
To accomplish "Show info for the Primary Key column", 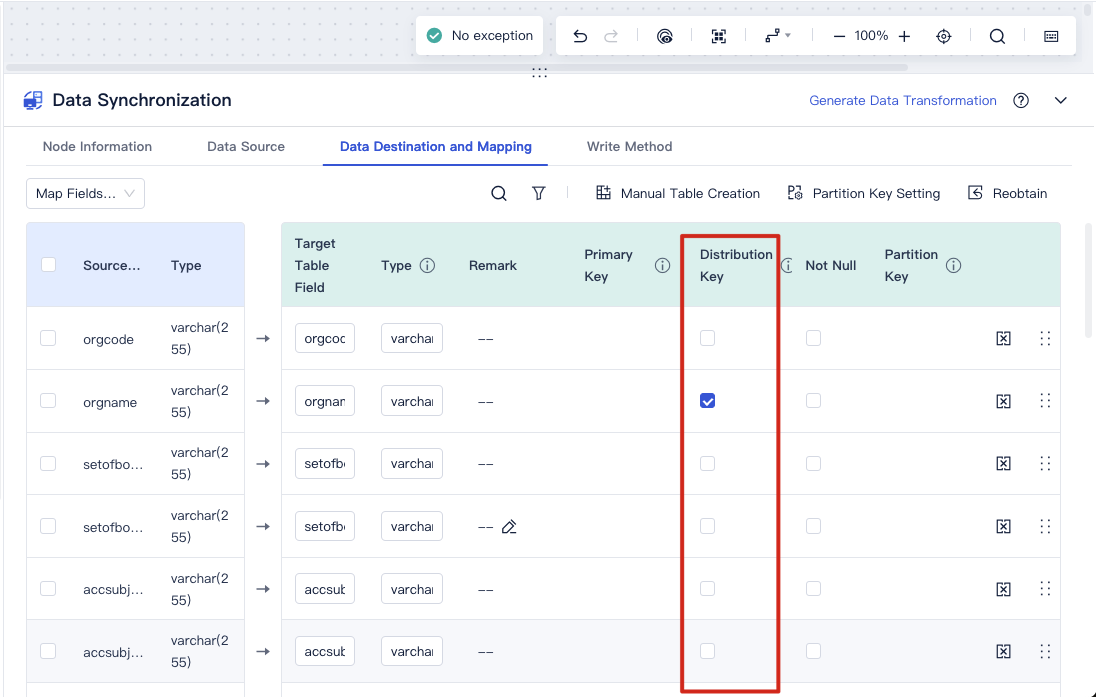I will point(662,266).
